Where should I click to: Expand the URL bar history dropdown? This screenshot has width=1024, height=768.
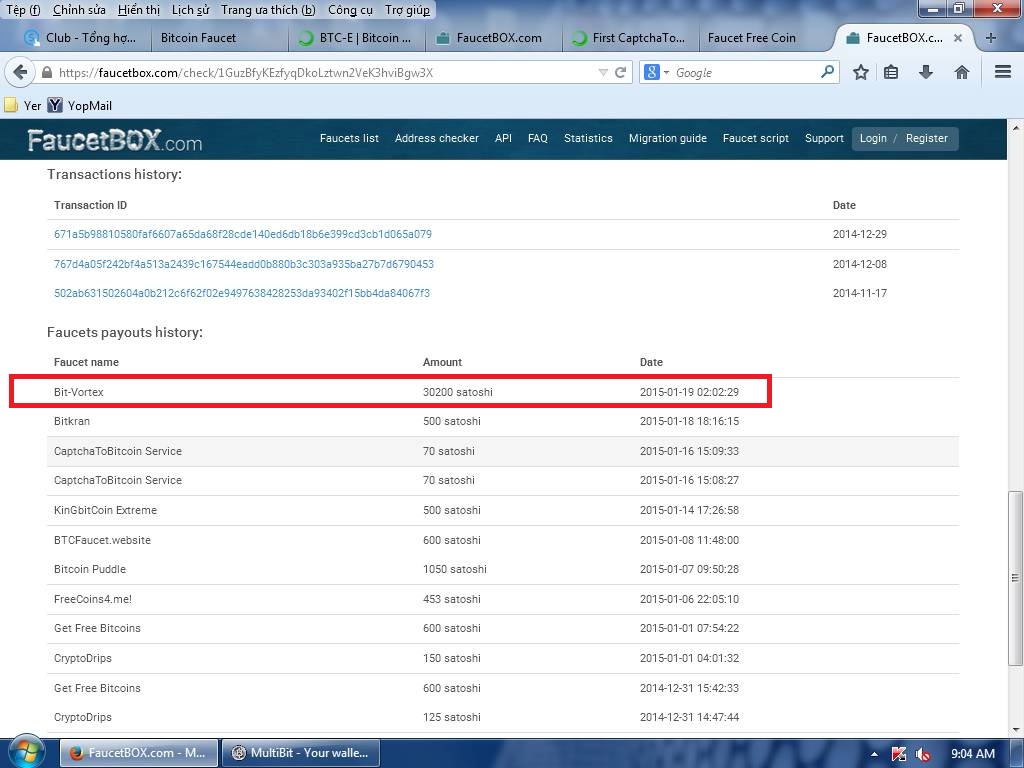click(602, 73)
